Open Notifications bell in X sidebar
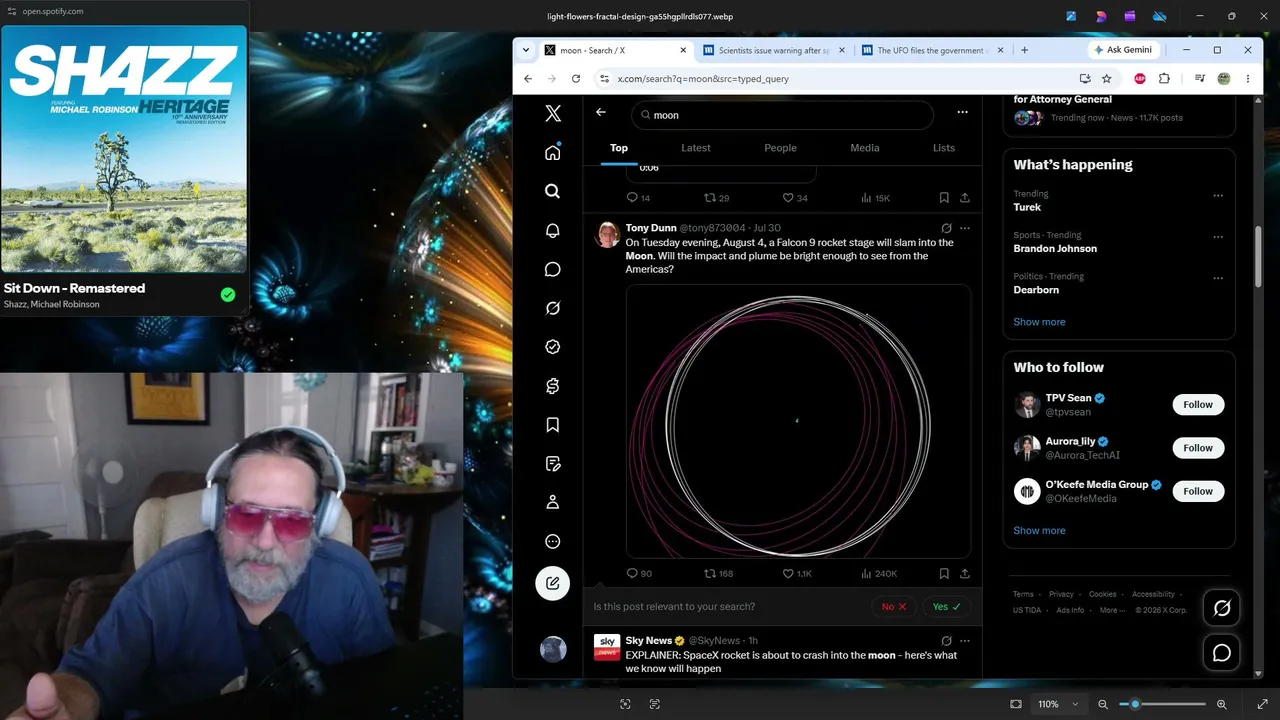The height and width of the screenshot is (720, 1280). (x=552, y=230)
